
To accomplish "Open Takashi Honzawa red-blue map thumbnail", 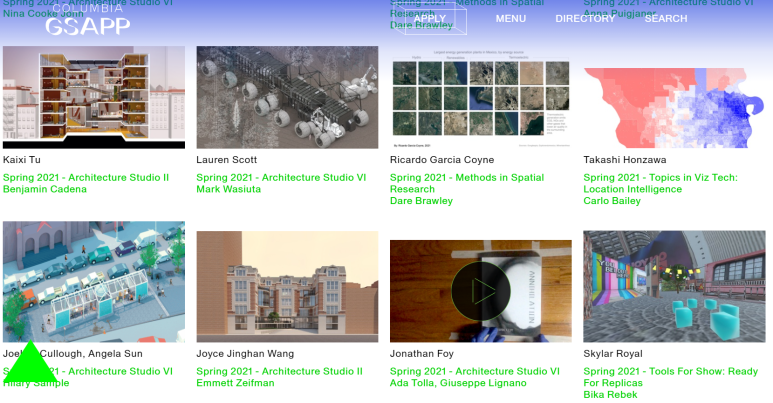I will pyautogui.click(x=674, y=107).
